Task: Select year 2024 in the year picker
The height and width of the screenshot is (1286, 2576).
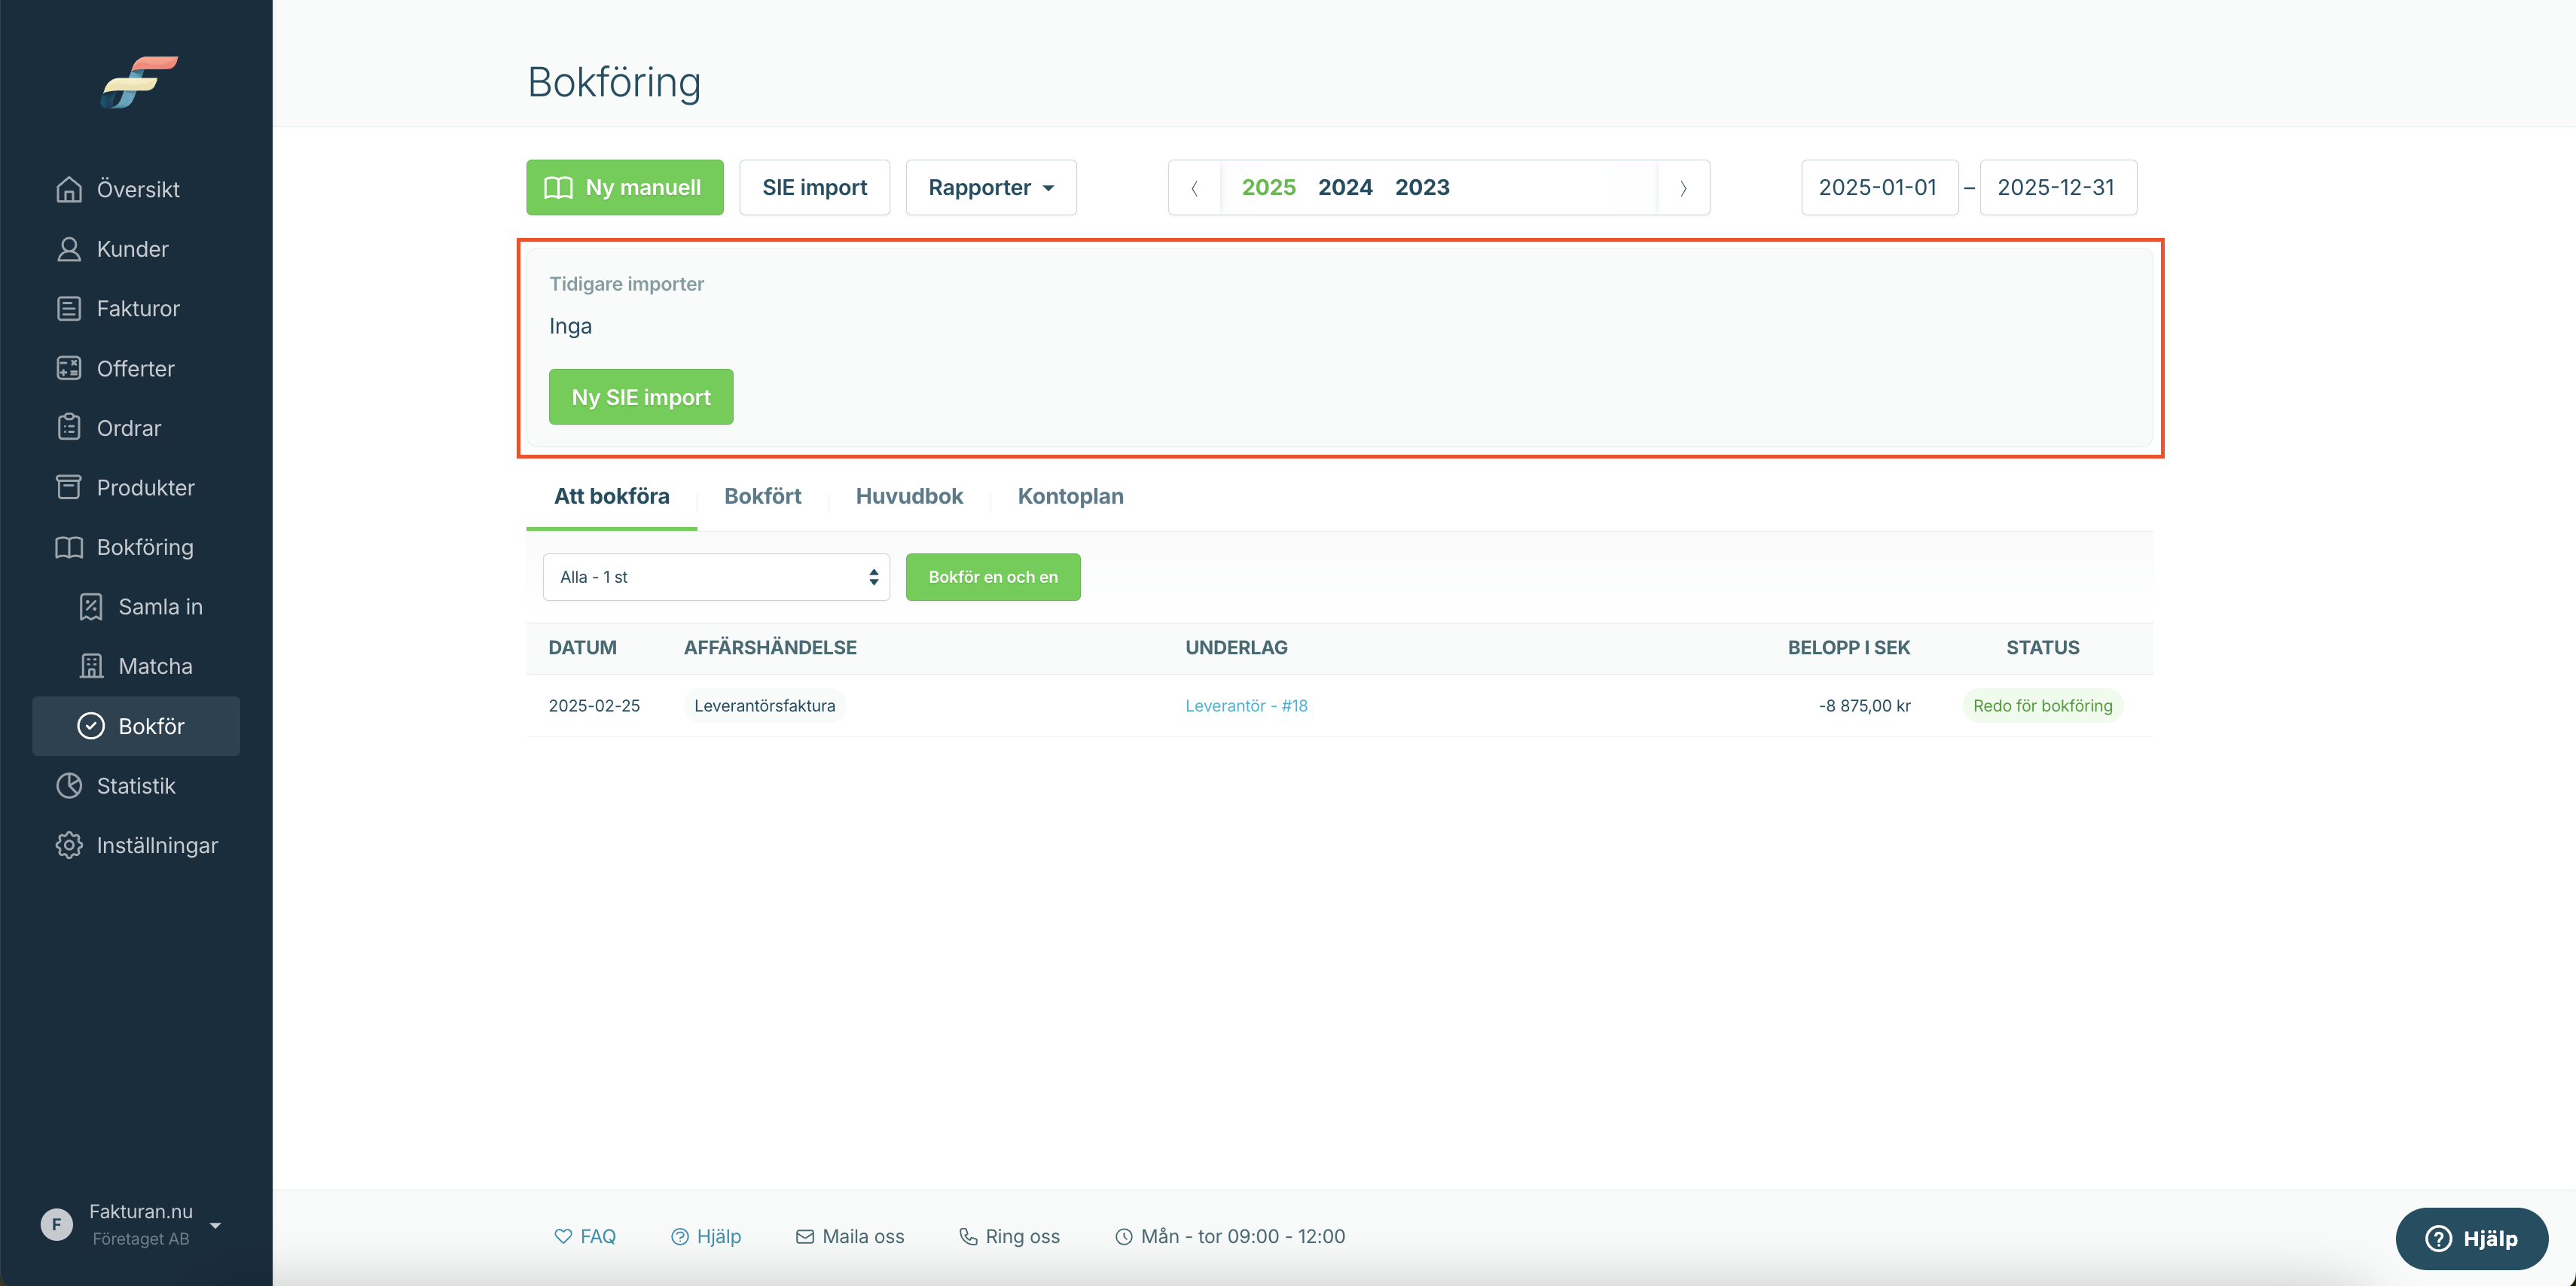Action: click(1345, 187)
